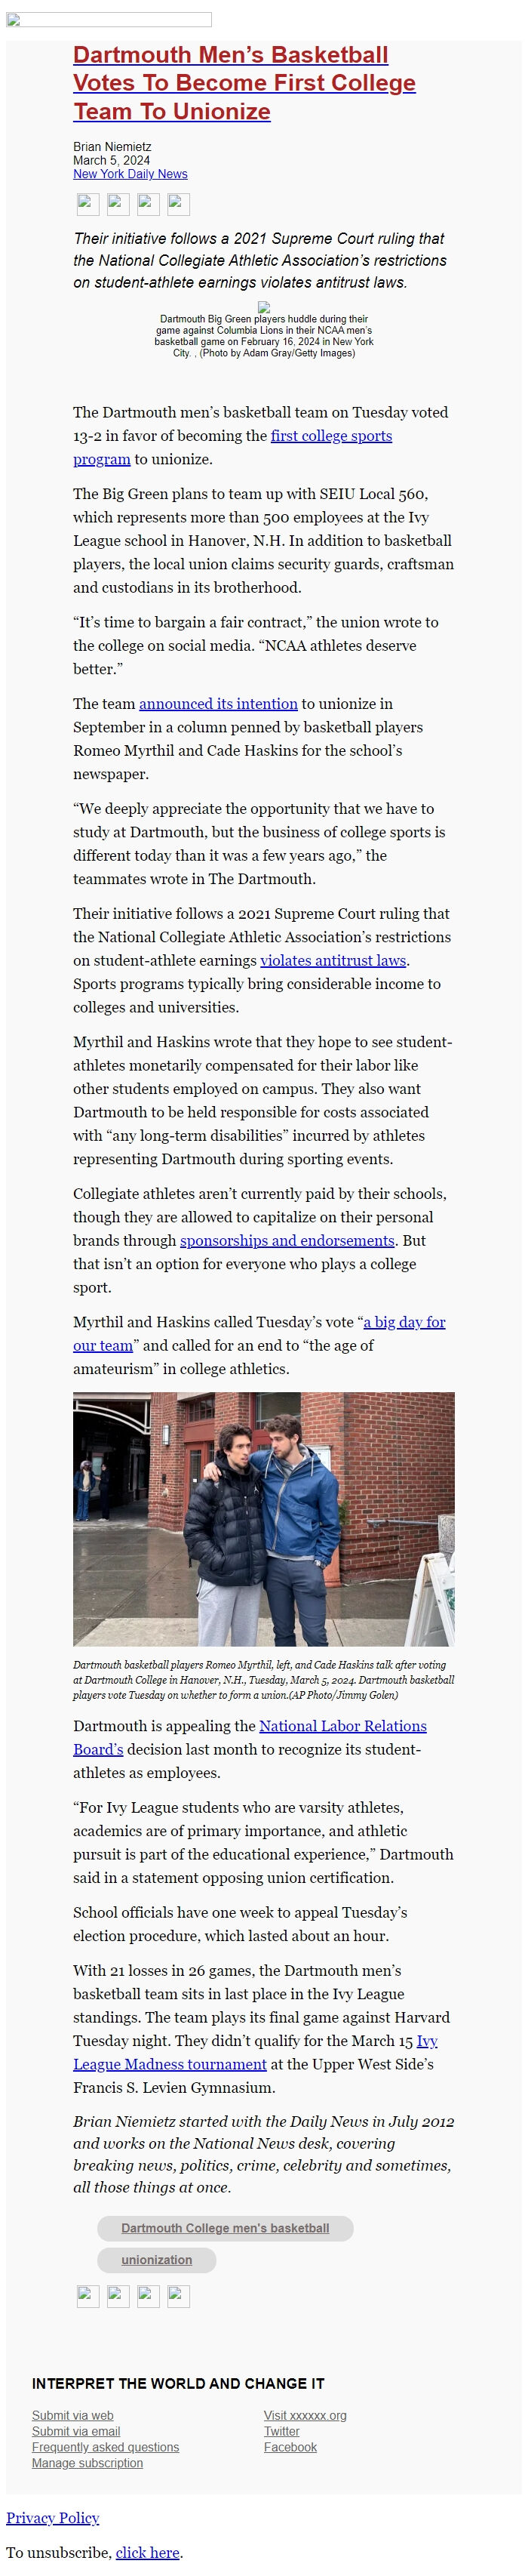Click the second share icon below the byline

(118, 205)
